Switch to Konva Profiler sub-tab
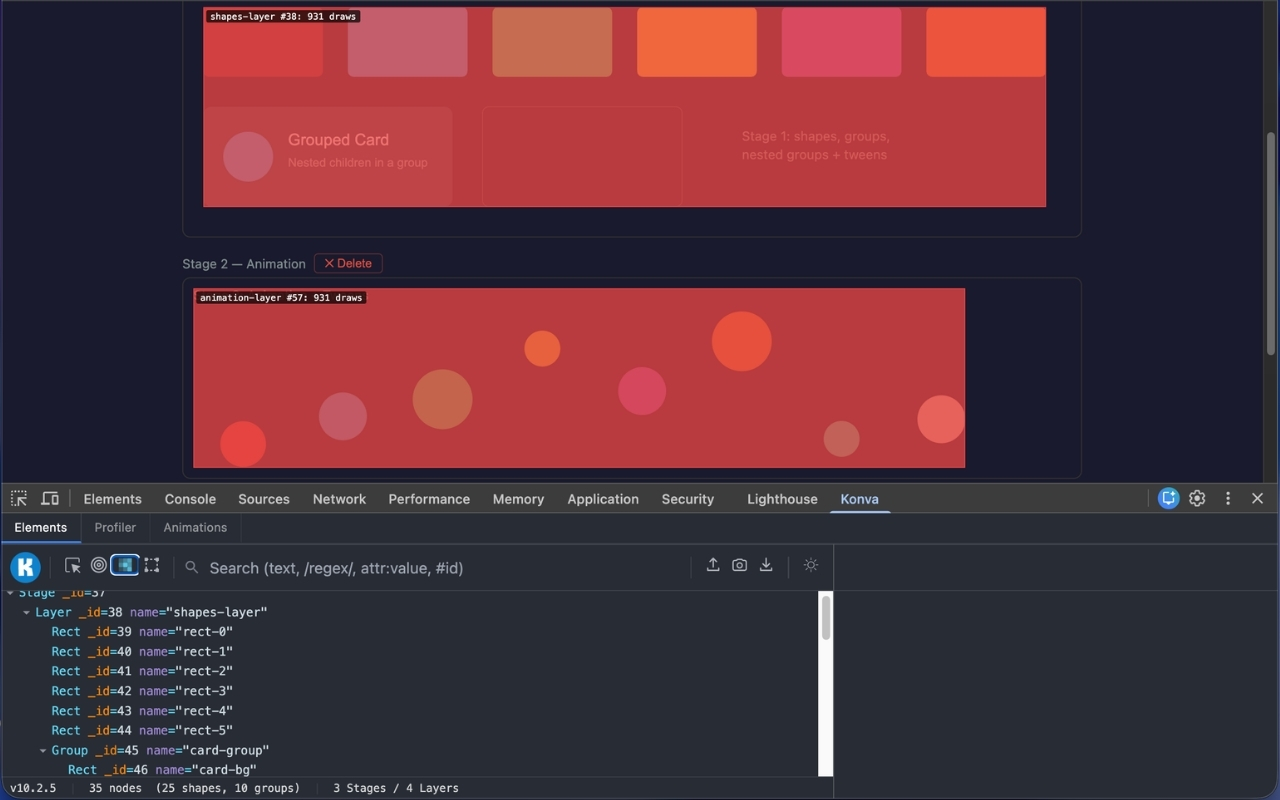Image resolution: width=1280 pixels, height=800 pixels. point(115,527)
